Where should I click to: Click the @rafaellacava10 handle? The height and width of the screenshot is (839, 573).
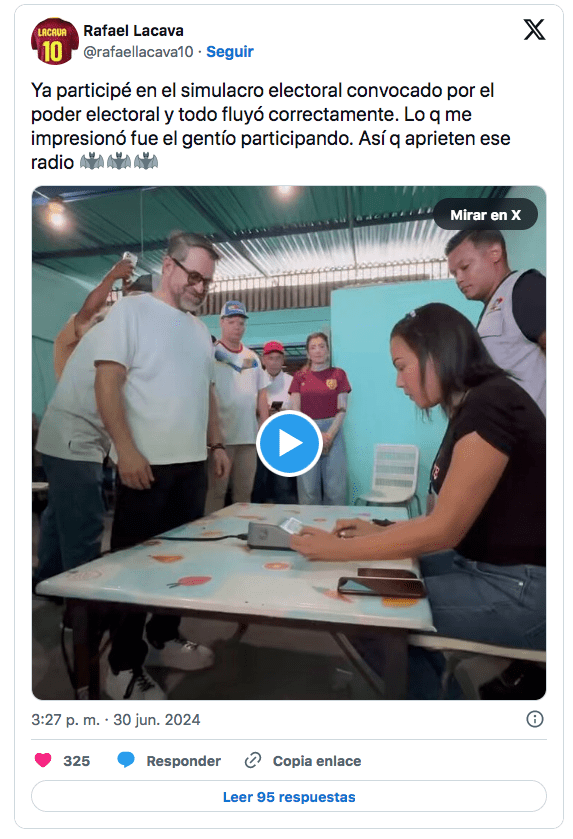pos(138,52)
